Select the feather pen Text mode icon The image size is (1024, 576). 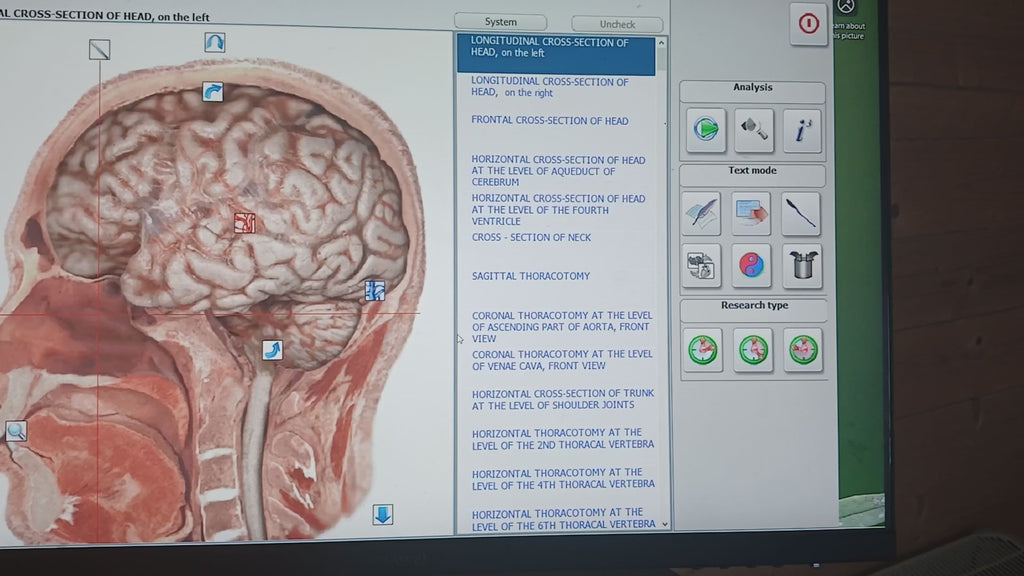point(701,213)
